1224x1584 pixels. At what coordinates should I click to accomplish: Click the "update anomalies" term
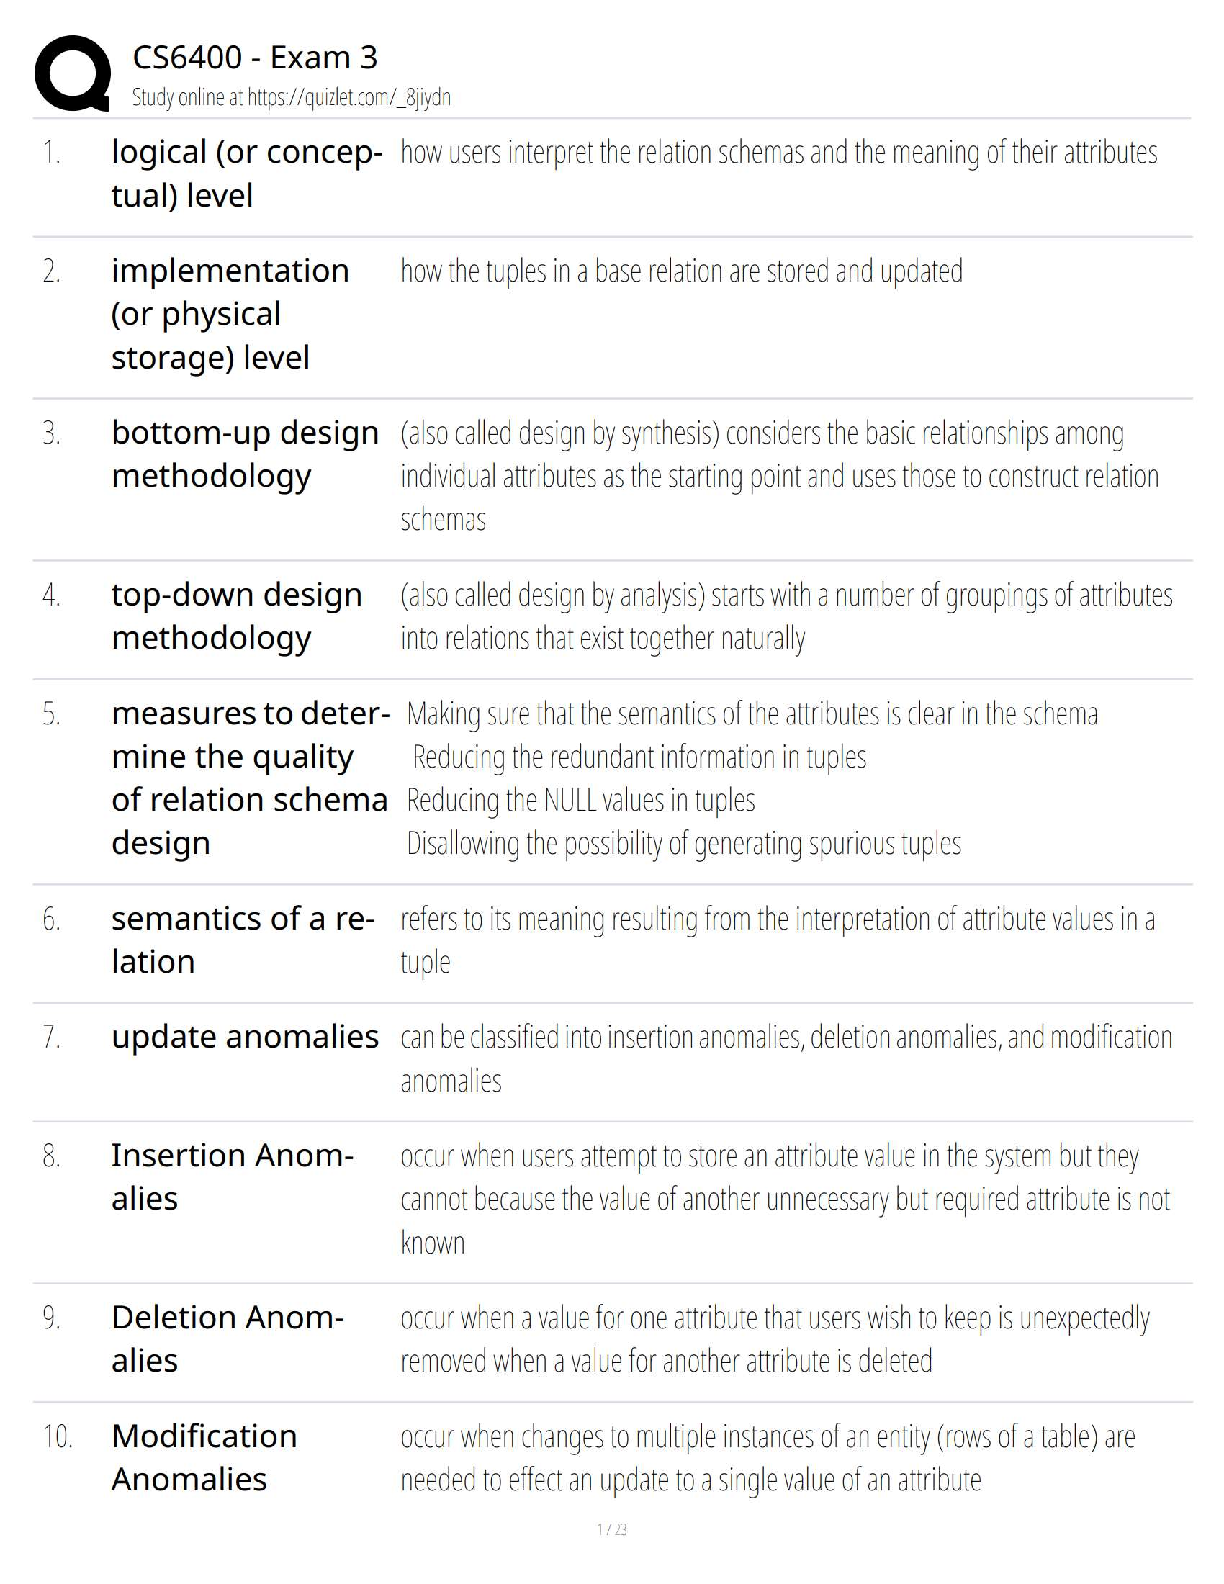click(x=245, y=1037)
